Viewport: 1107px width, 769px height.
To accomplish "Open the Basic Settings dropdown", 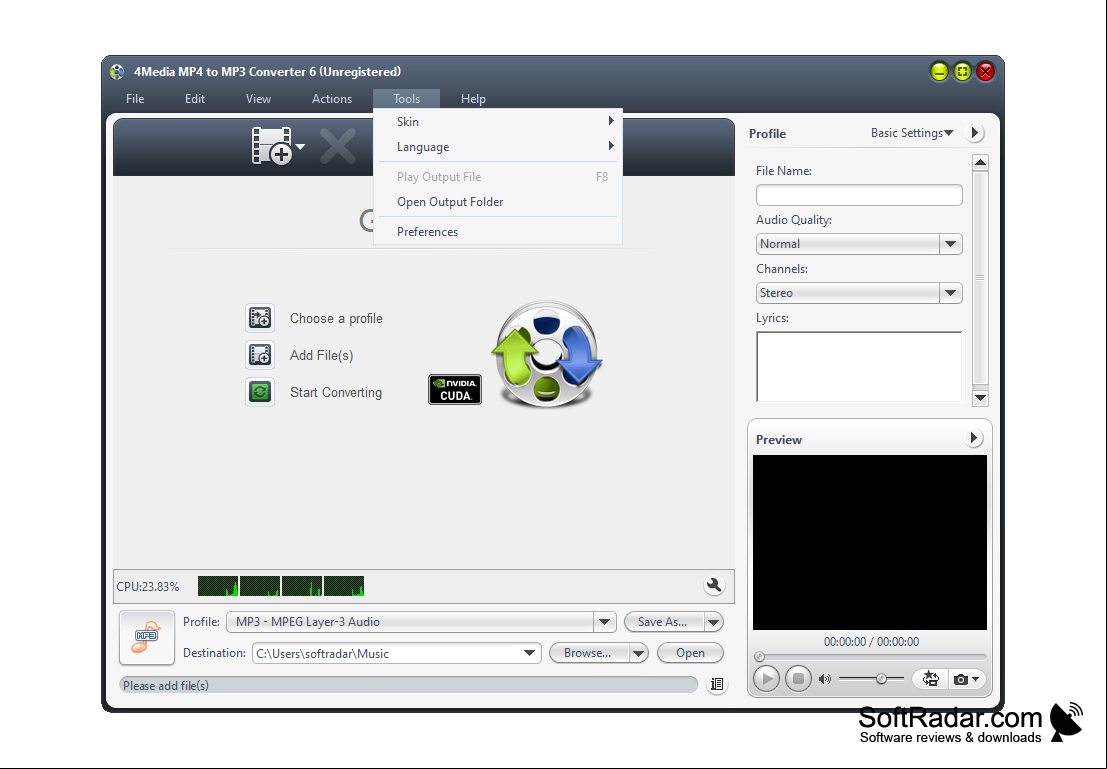I will coord(911,133).
